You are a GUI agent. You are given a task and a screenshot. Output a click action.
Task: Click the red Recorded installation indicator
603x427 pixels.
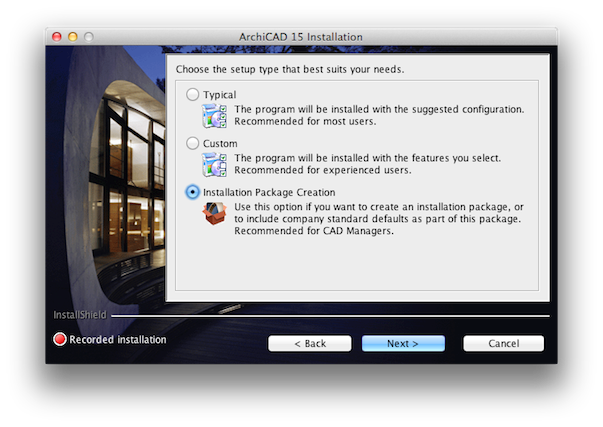pos(60,339)
